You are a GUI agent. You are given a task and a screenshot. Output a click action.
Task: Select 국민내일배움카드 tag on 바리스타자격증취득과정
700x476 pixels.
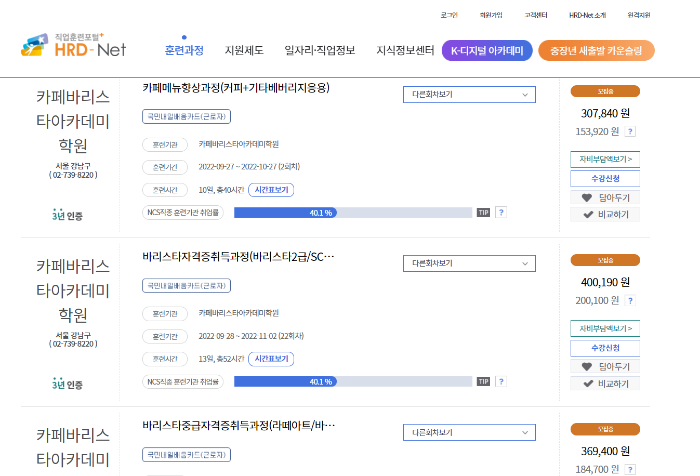tap(186, 285)
